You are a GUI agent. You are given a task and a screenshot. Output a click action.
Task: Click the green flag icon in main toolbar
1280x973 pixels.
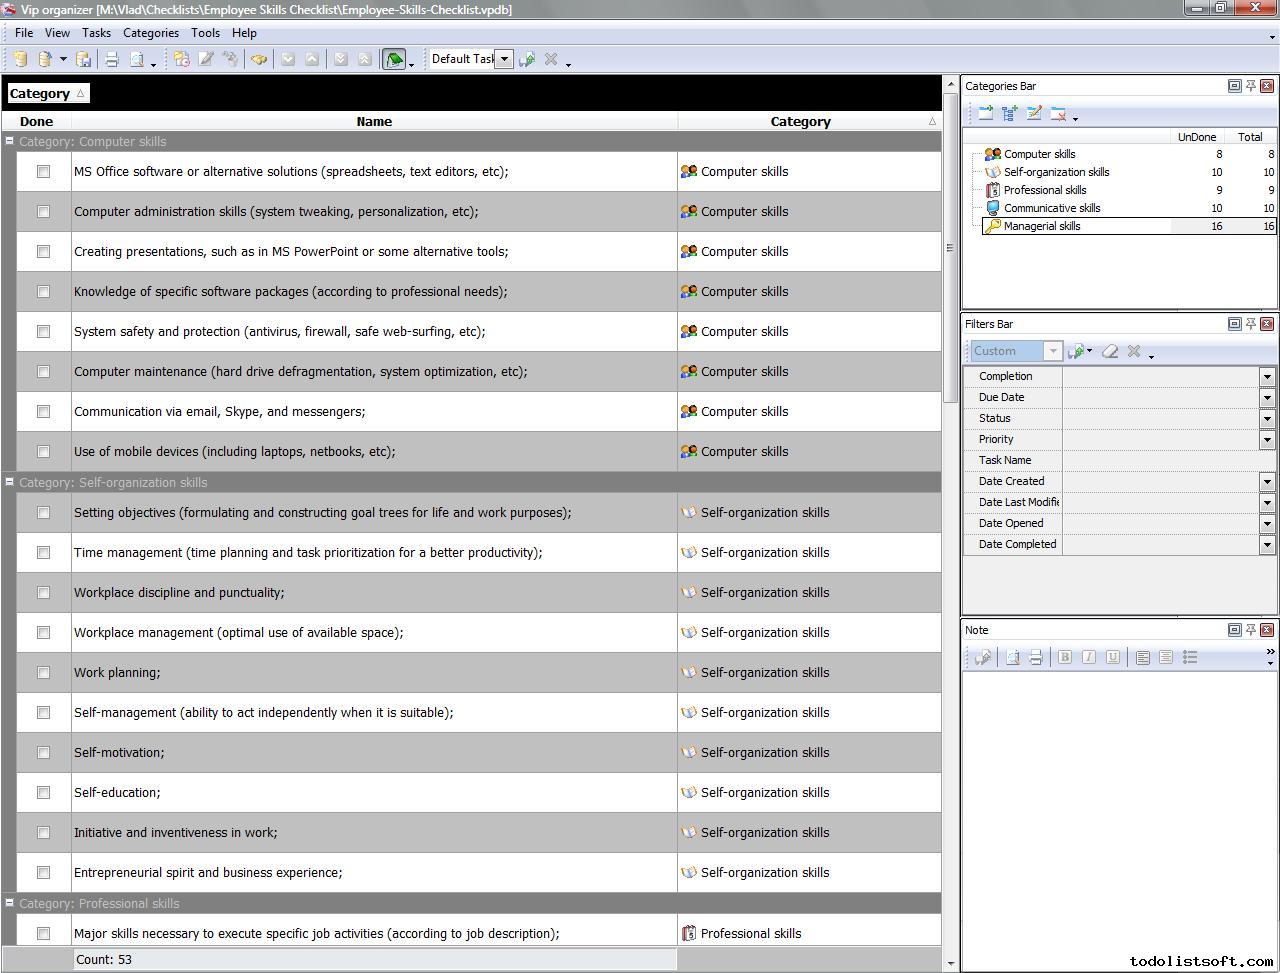pyautogui.click(x=394, y=60)
